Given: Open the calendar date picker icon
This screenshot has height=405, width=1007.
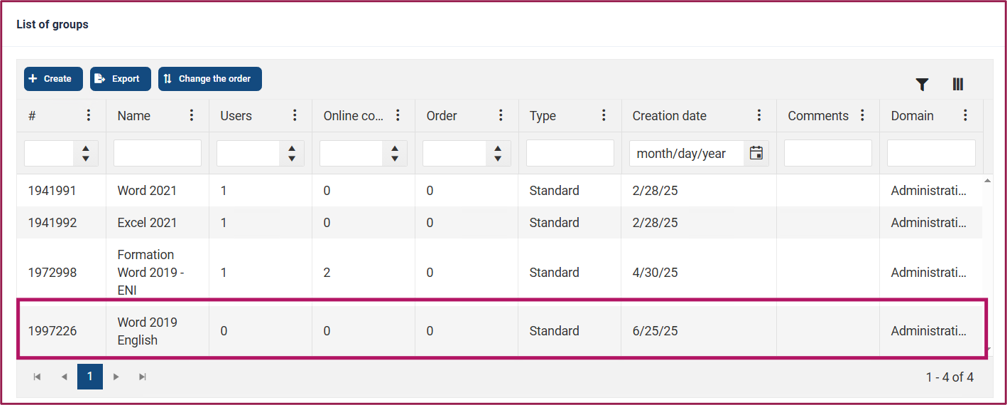Looking at the screenshot, I should coord(757,153).
